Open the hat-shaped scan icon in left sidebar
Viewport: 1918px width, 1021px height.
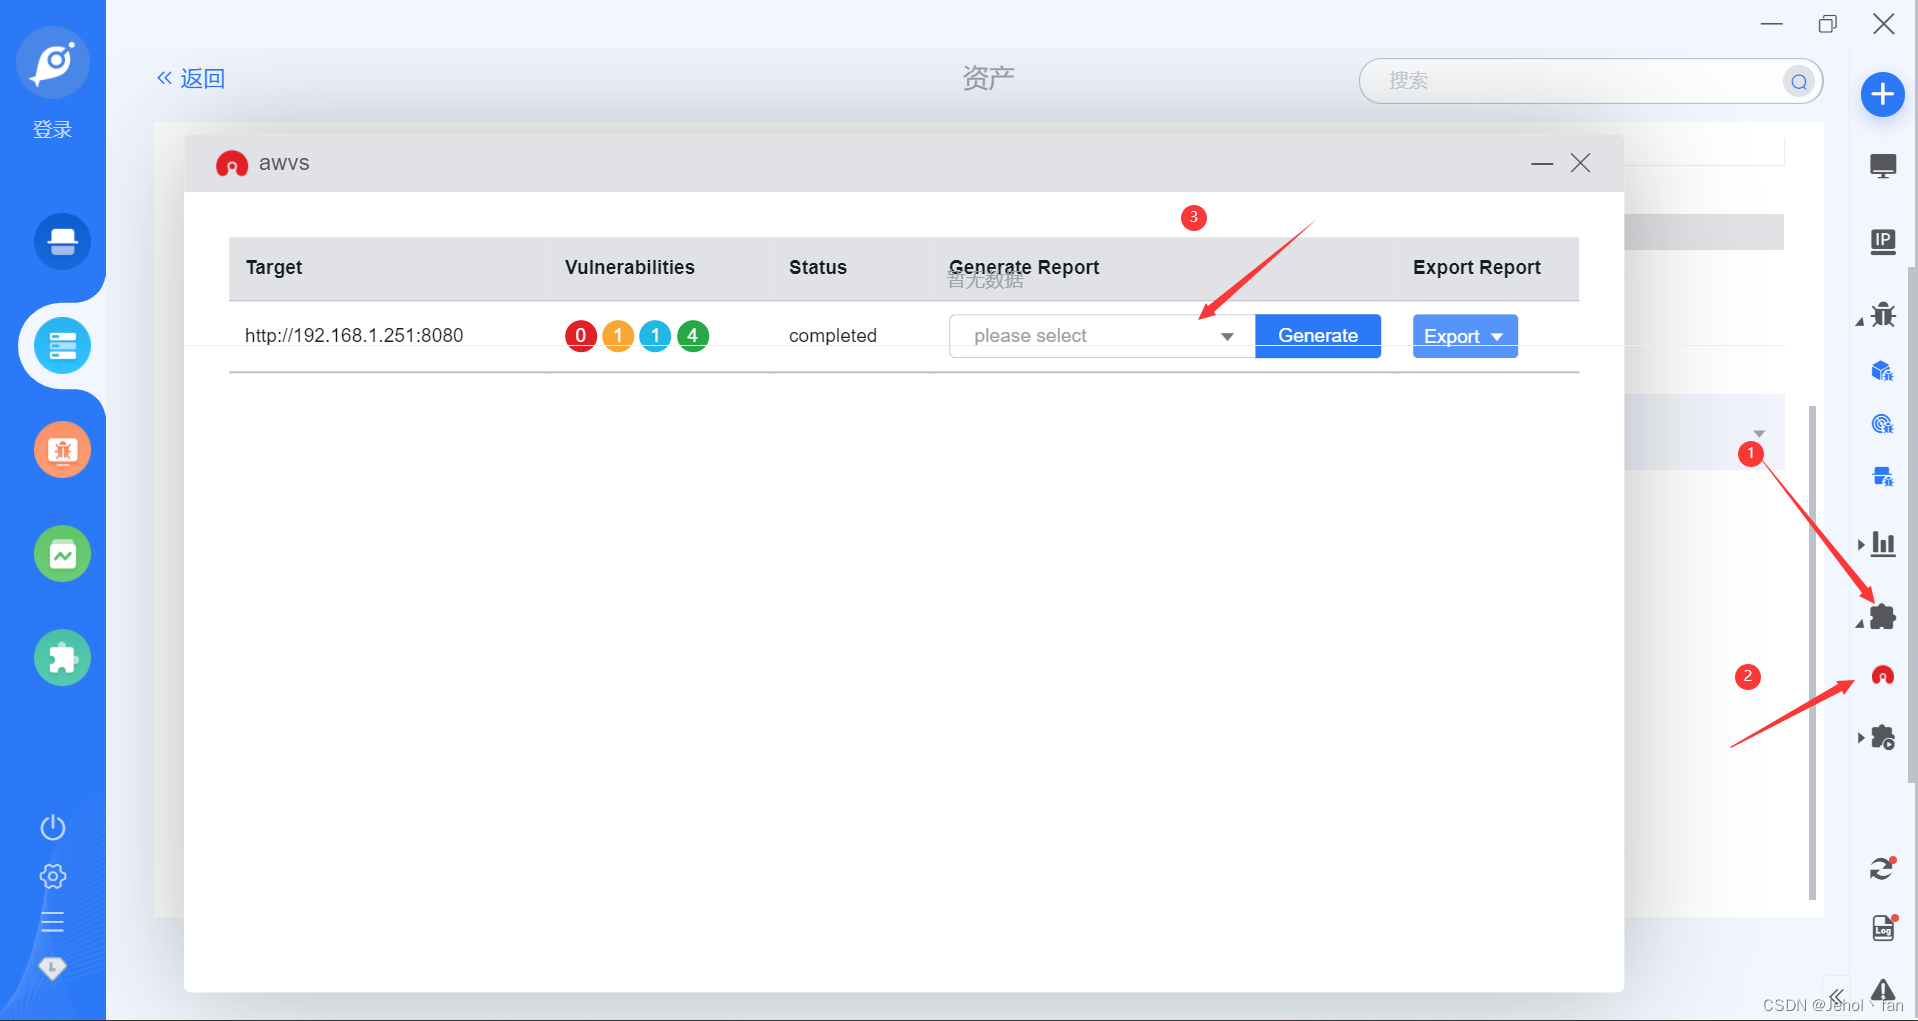62,241
